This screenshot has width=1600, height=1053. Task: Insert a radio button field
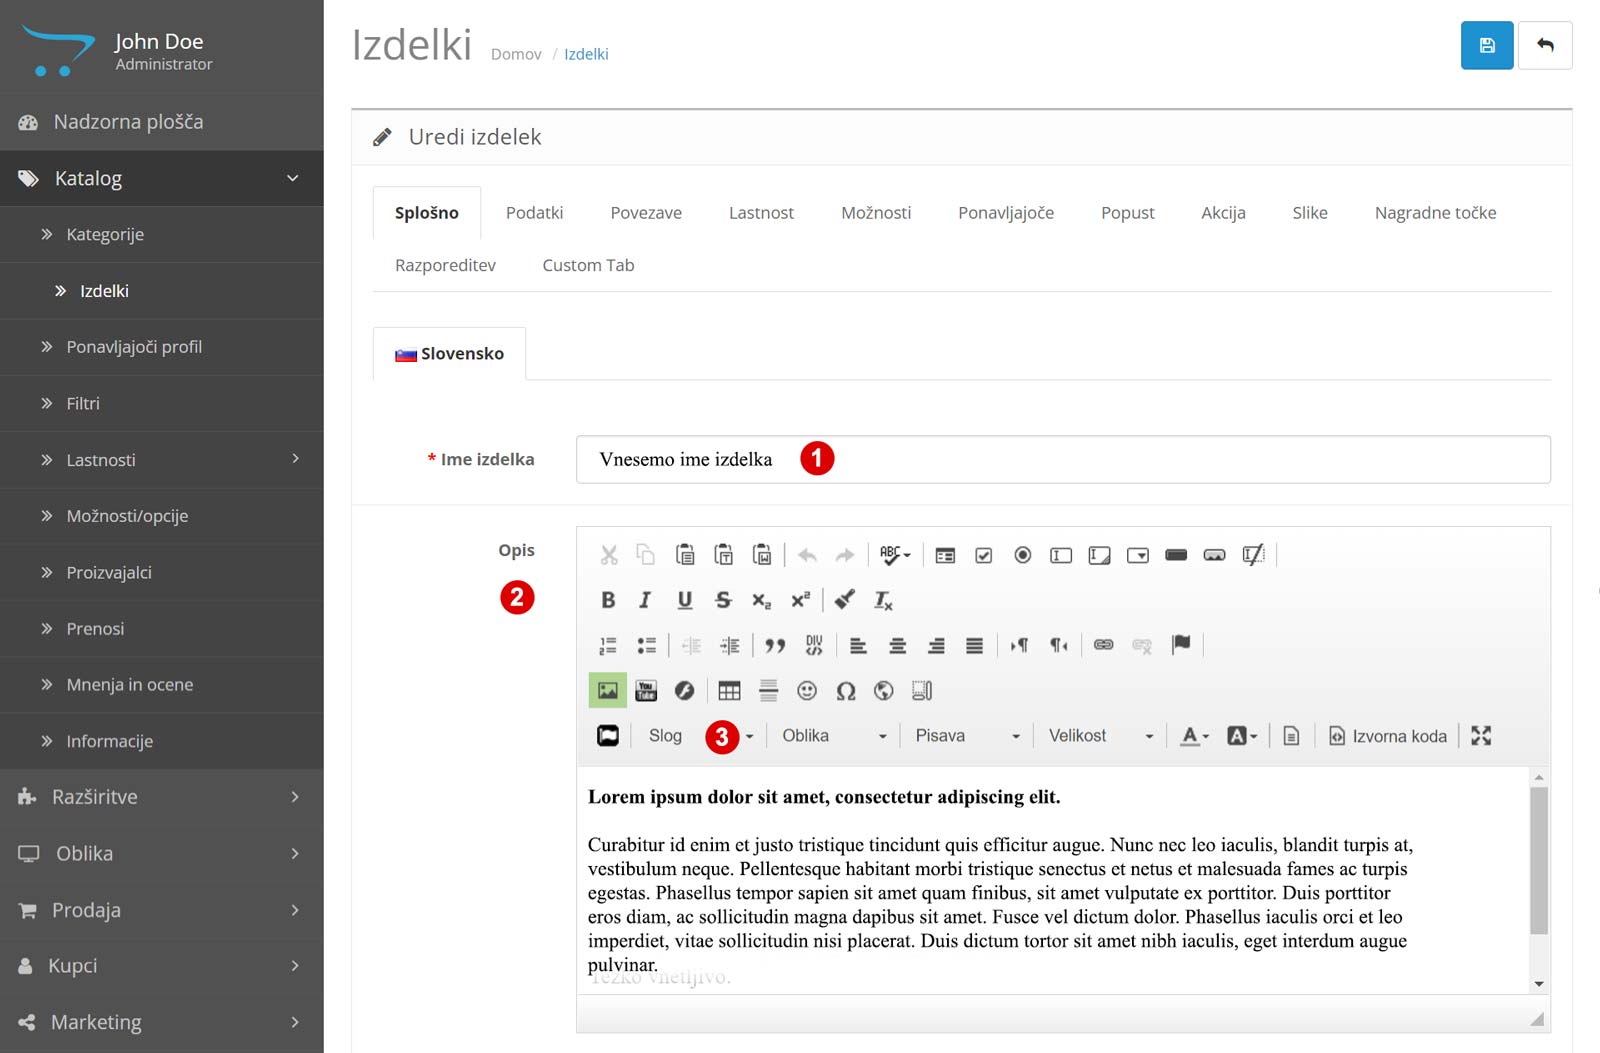click(x=1022, y=555)
